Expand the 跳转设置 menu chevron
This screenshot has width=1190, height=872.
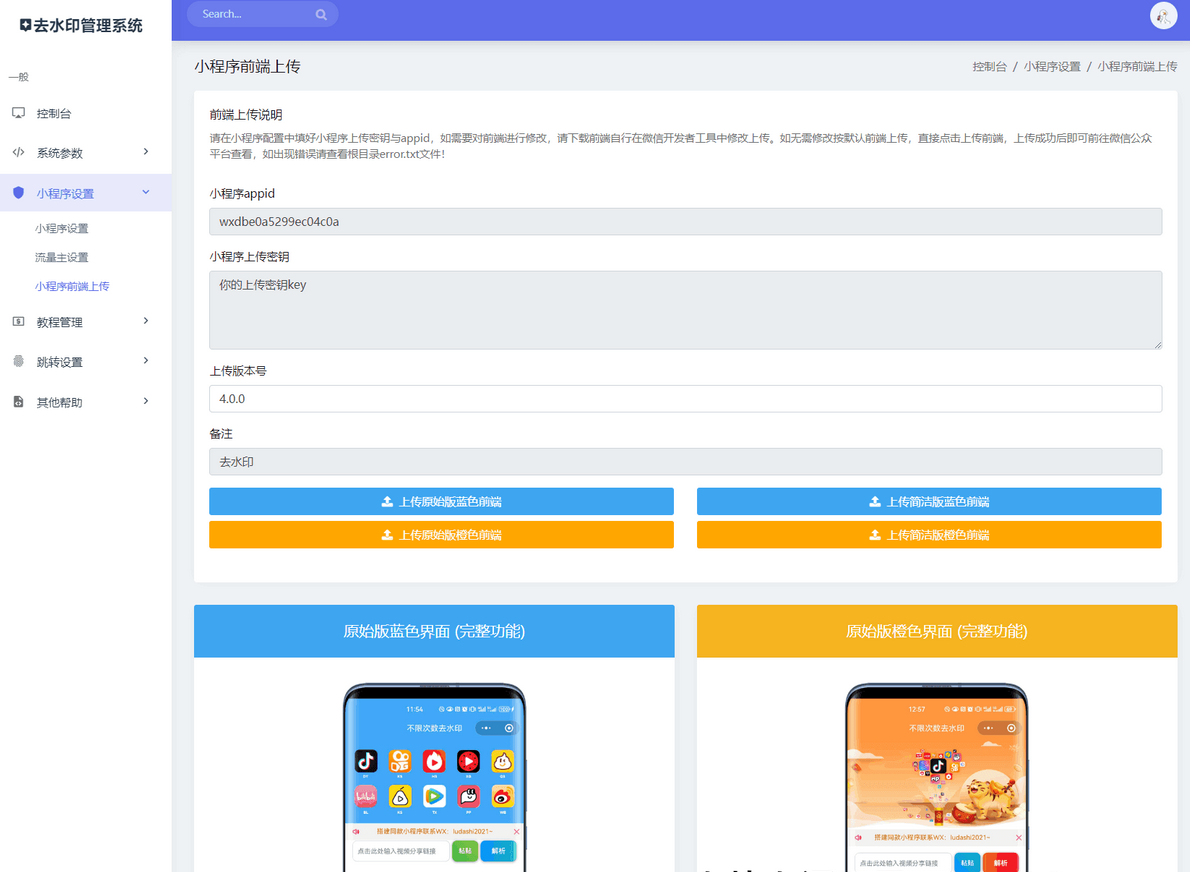[146, 360]
